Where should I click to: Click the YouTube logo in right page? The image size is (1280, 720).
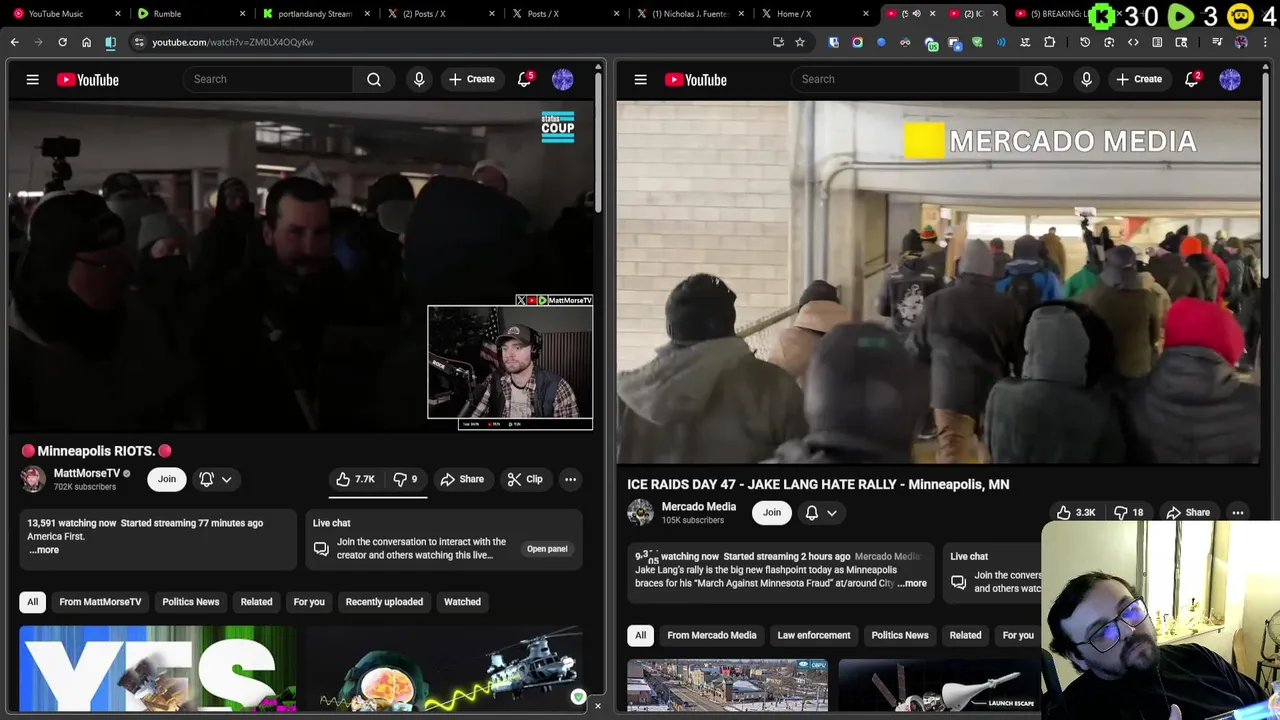tap(695, 79)
